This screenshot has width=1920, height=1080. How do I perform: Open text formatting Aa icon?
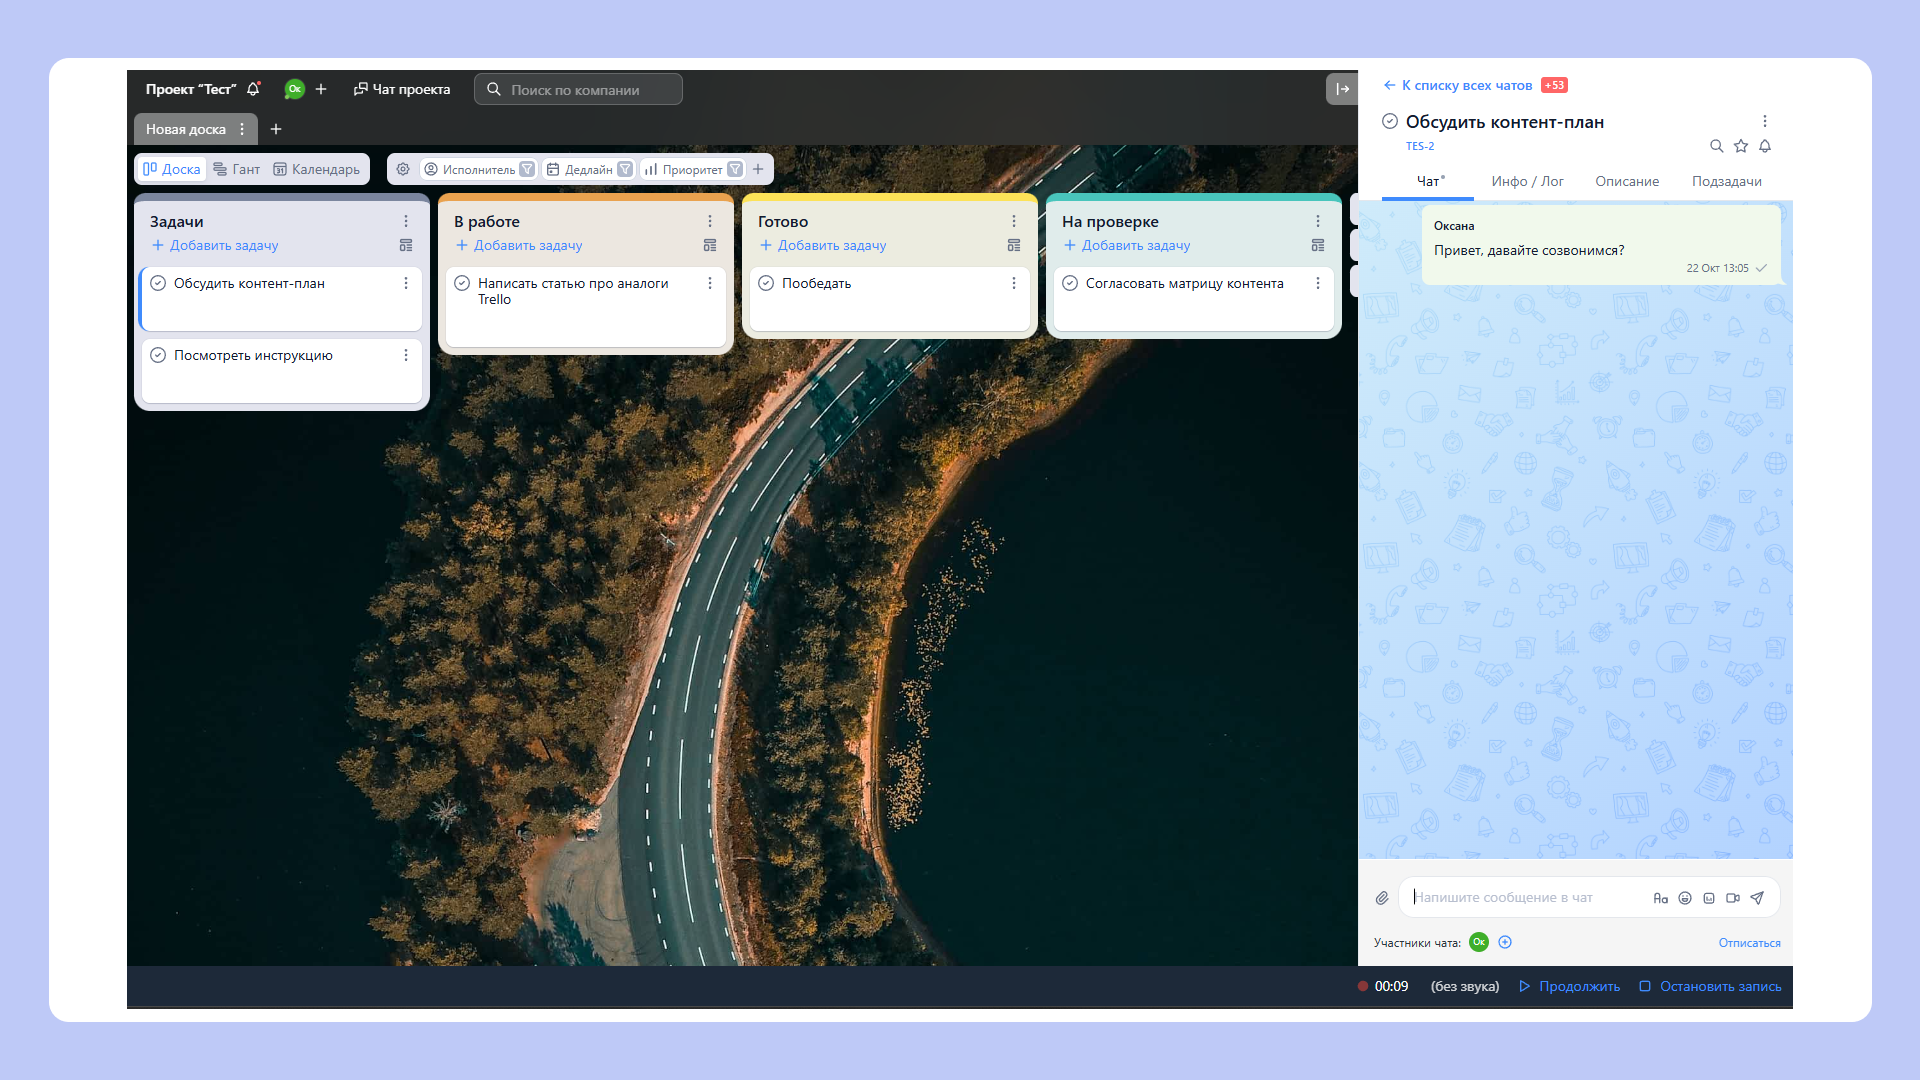click(1660, 898)
